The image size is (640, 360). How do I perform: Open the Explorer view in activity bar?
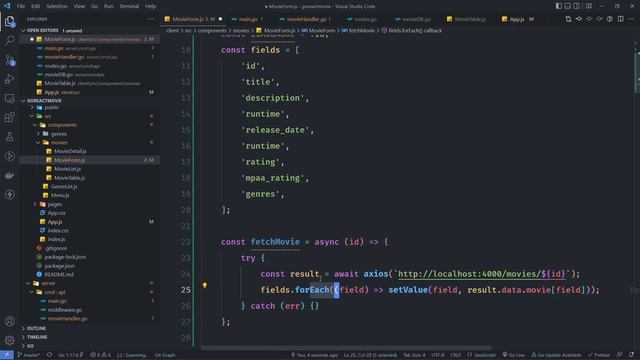(x=10, y=21)
